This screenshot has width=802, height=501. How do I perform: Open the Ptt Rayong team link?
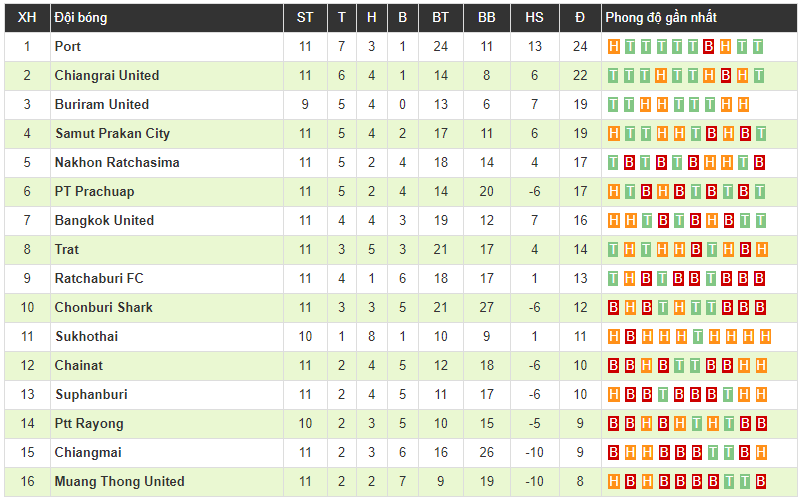click(89, 423)
